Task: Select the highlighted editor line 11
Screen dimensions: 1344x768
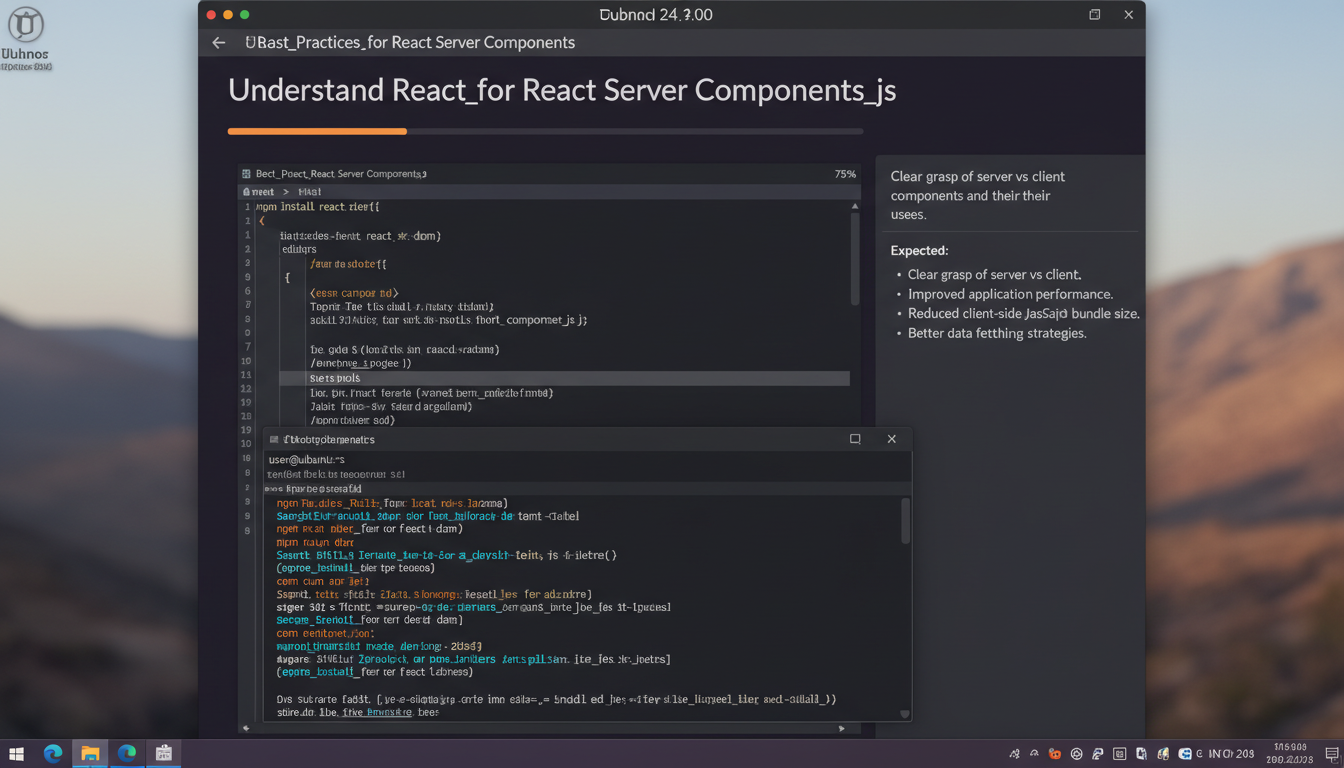Action: tap(564, 379)
